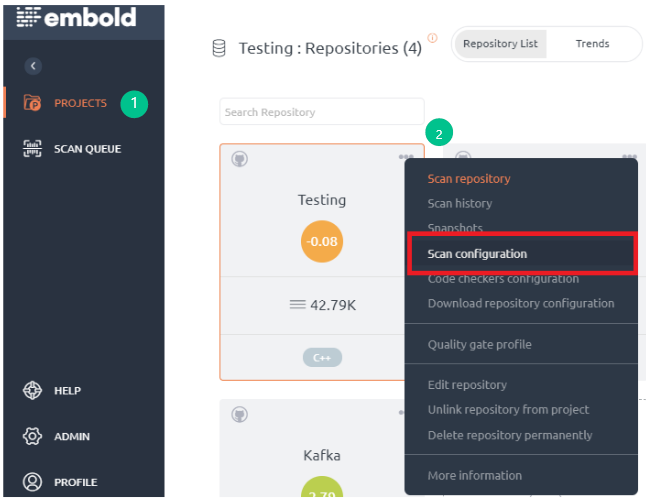Viewport: 646px width, 498px height.
Task: Click the Search Repository field
Action: click(x=322, y=112)
